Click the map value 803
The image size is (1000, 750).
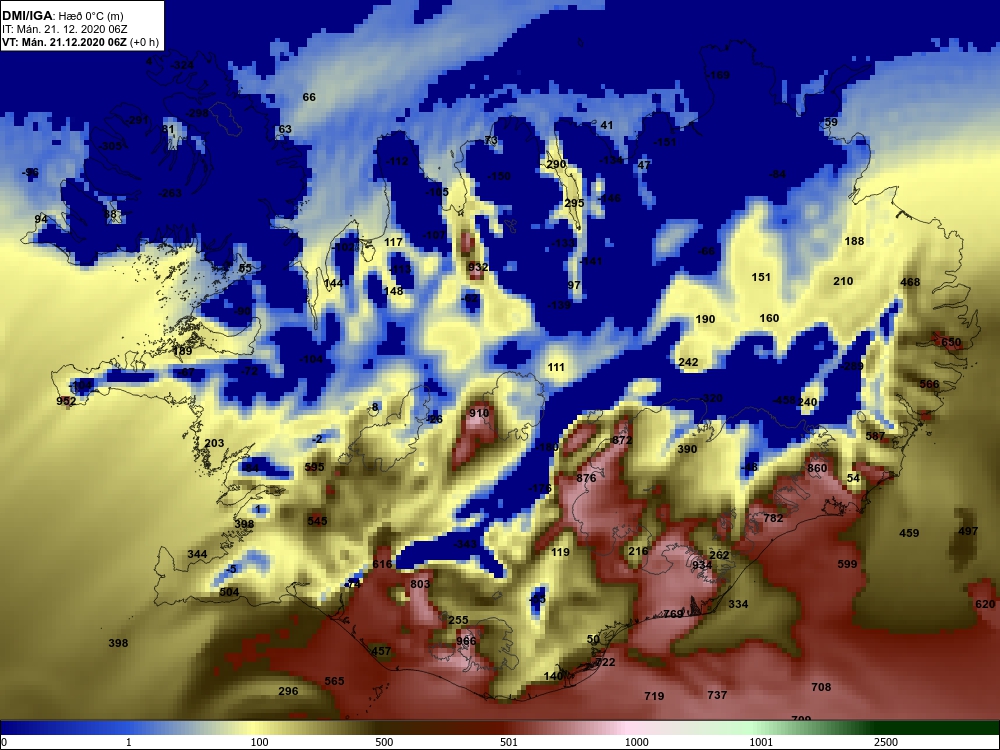pos(420,584)
